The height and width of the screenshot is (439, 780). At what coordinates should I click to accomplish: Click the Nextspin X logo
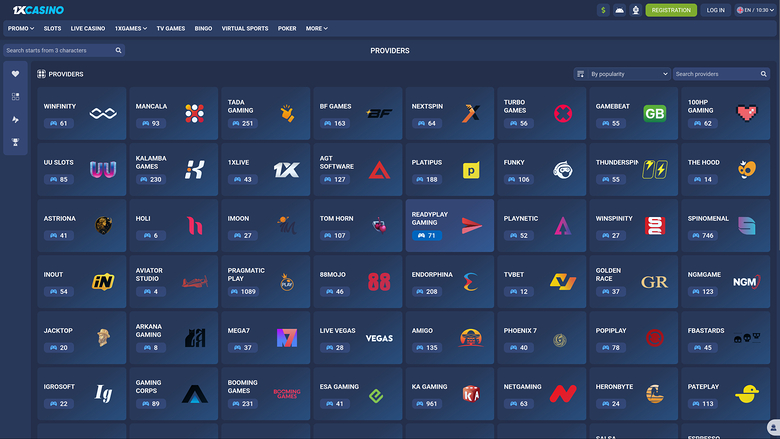(x=471, y=114)
